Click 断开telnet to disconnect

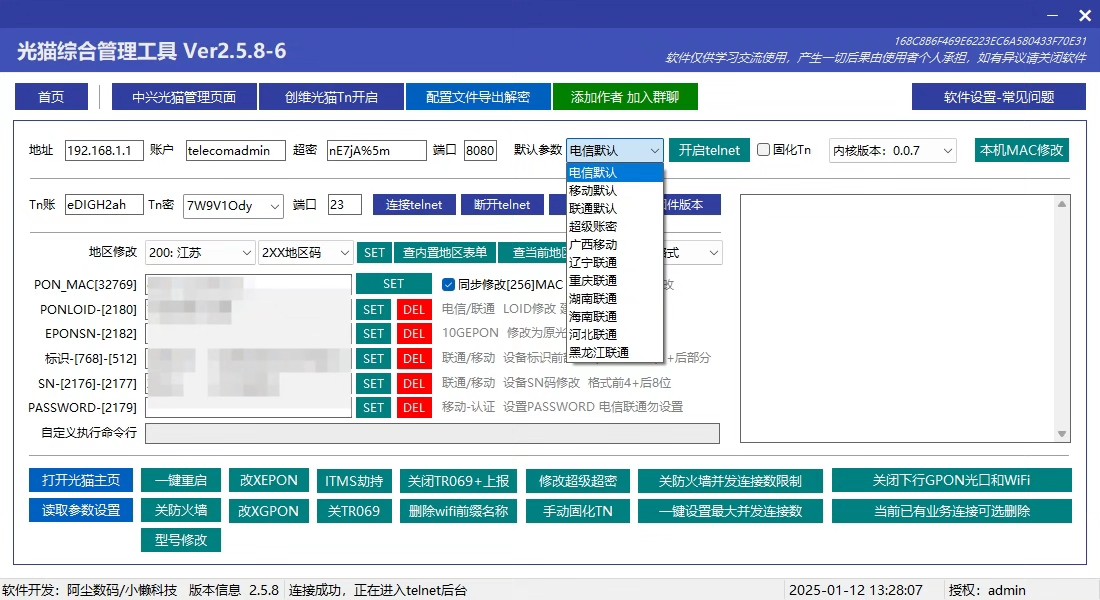(502, 205)
